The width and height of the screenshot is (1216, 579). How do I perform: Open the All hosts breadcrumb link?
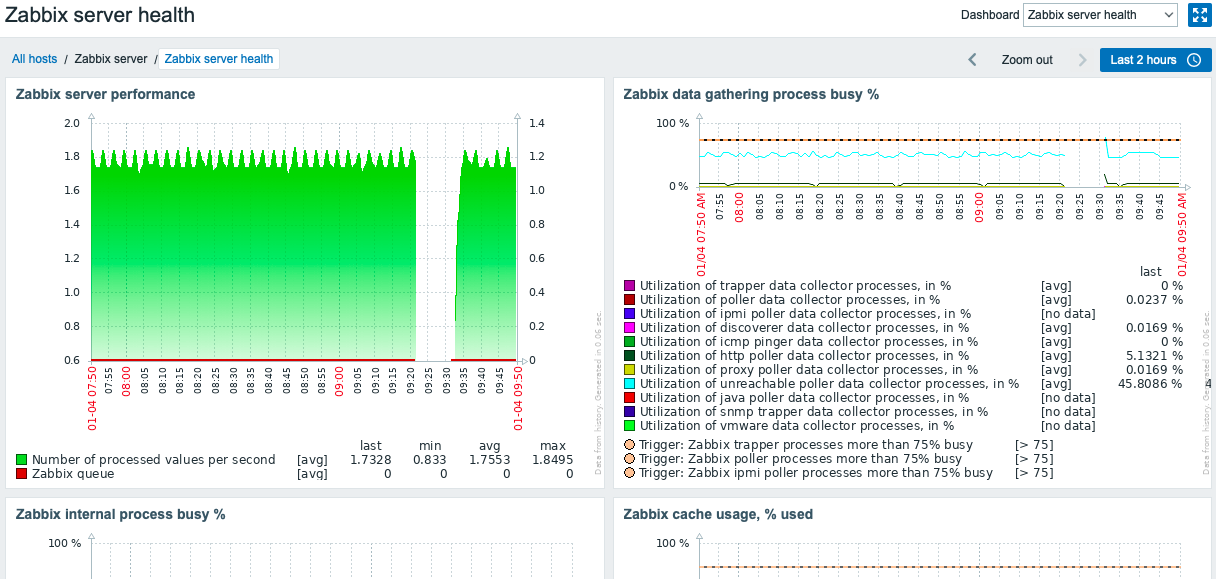34,59
